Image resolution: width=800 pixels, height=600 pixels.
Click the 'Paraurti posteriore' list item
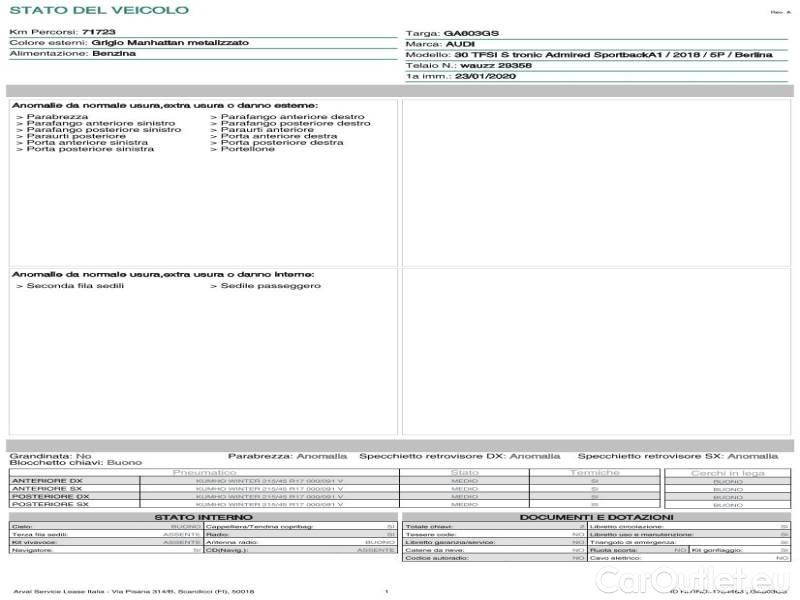pos(76,136)
